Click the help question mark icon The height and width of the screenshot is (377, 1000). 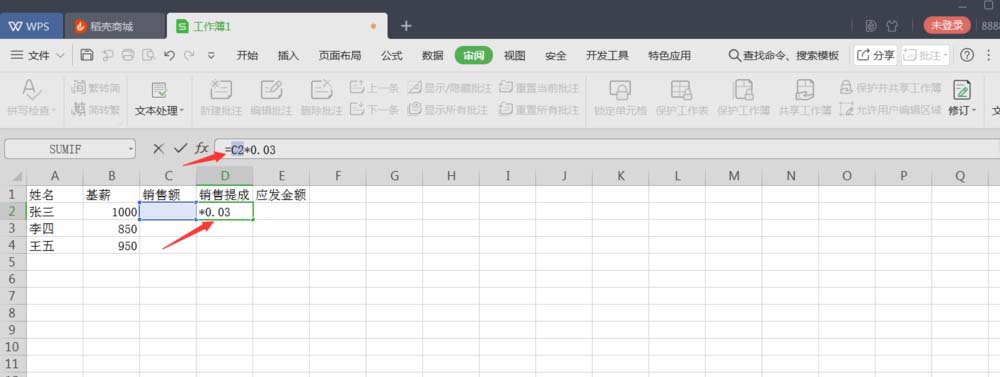[x=967, y=55]
